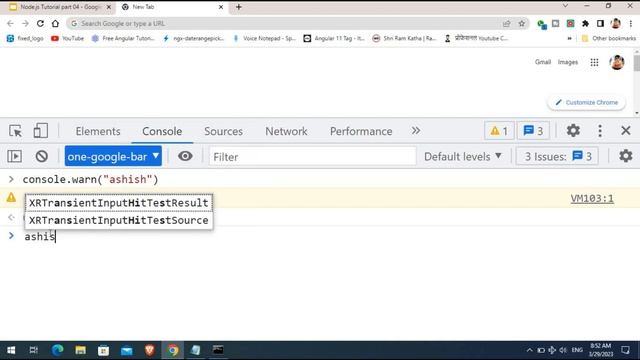Switch to the Node.js Tutorial part 04 tab
Image resolution: width=640 pixels, height=360 pixels.
click(x=60, y=7)
